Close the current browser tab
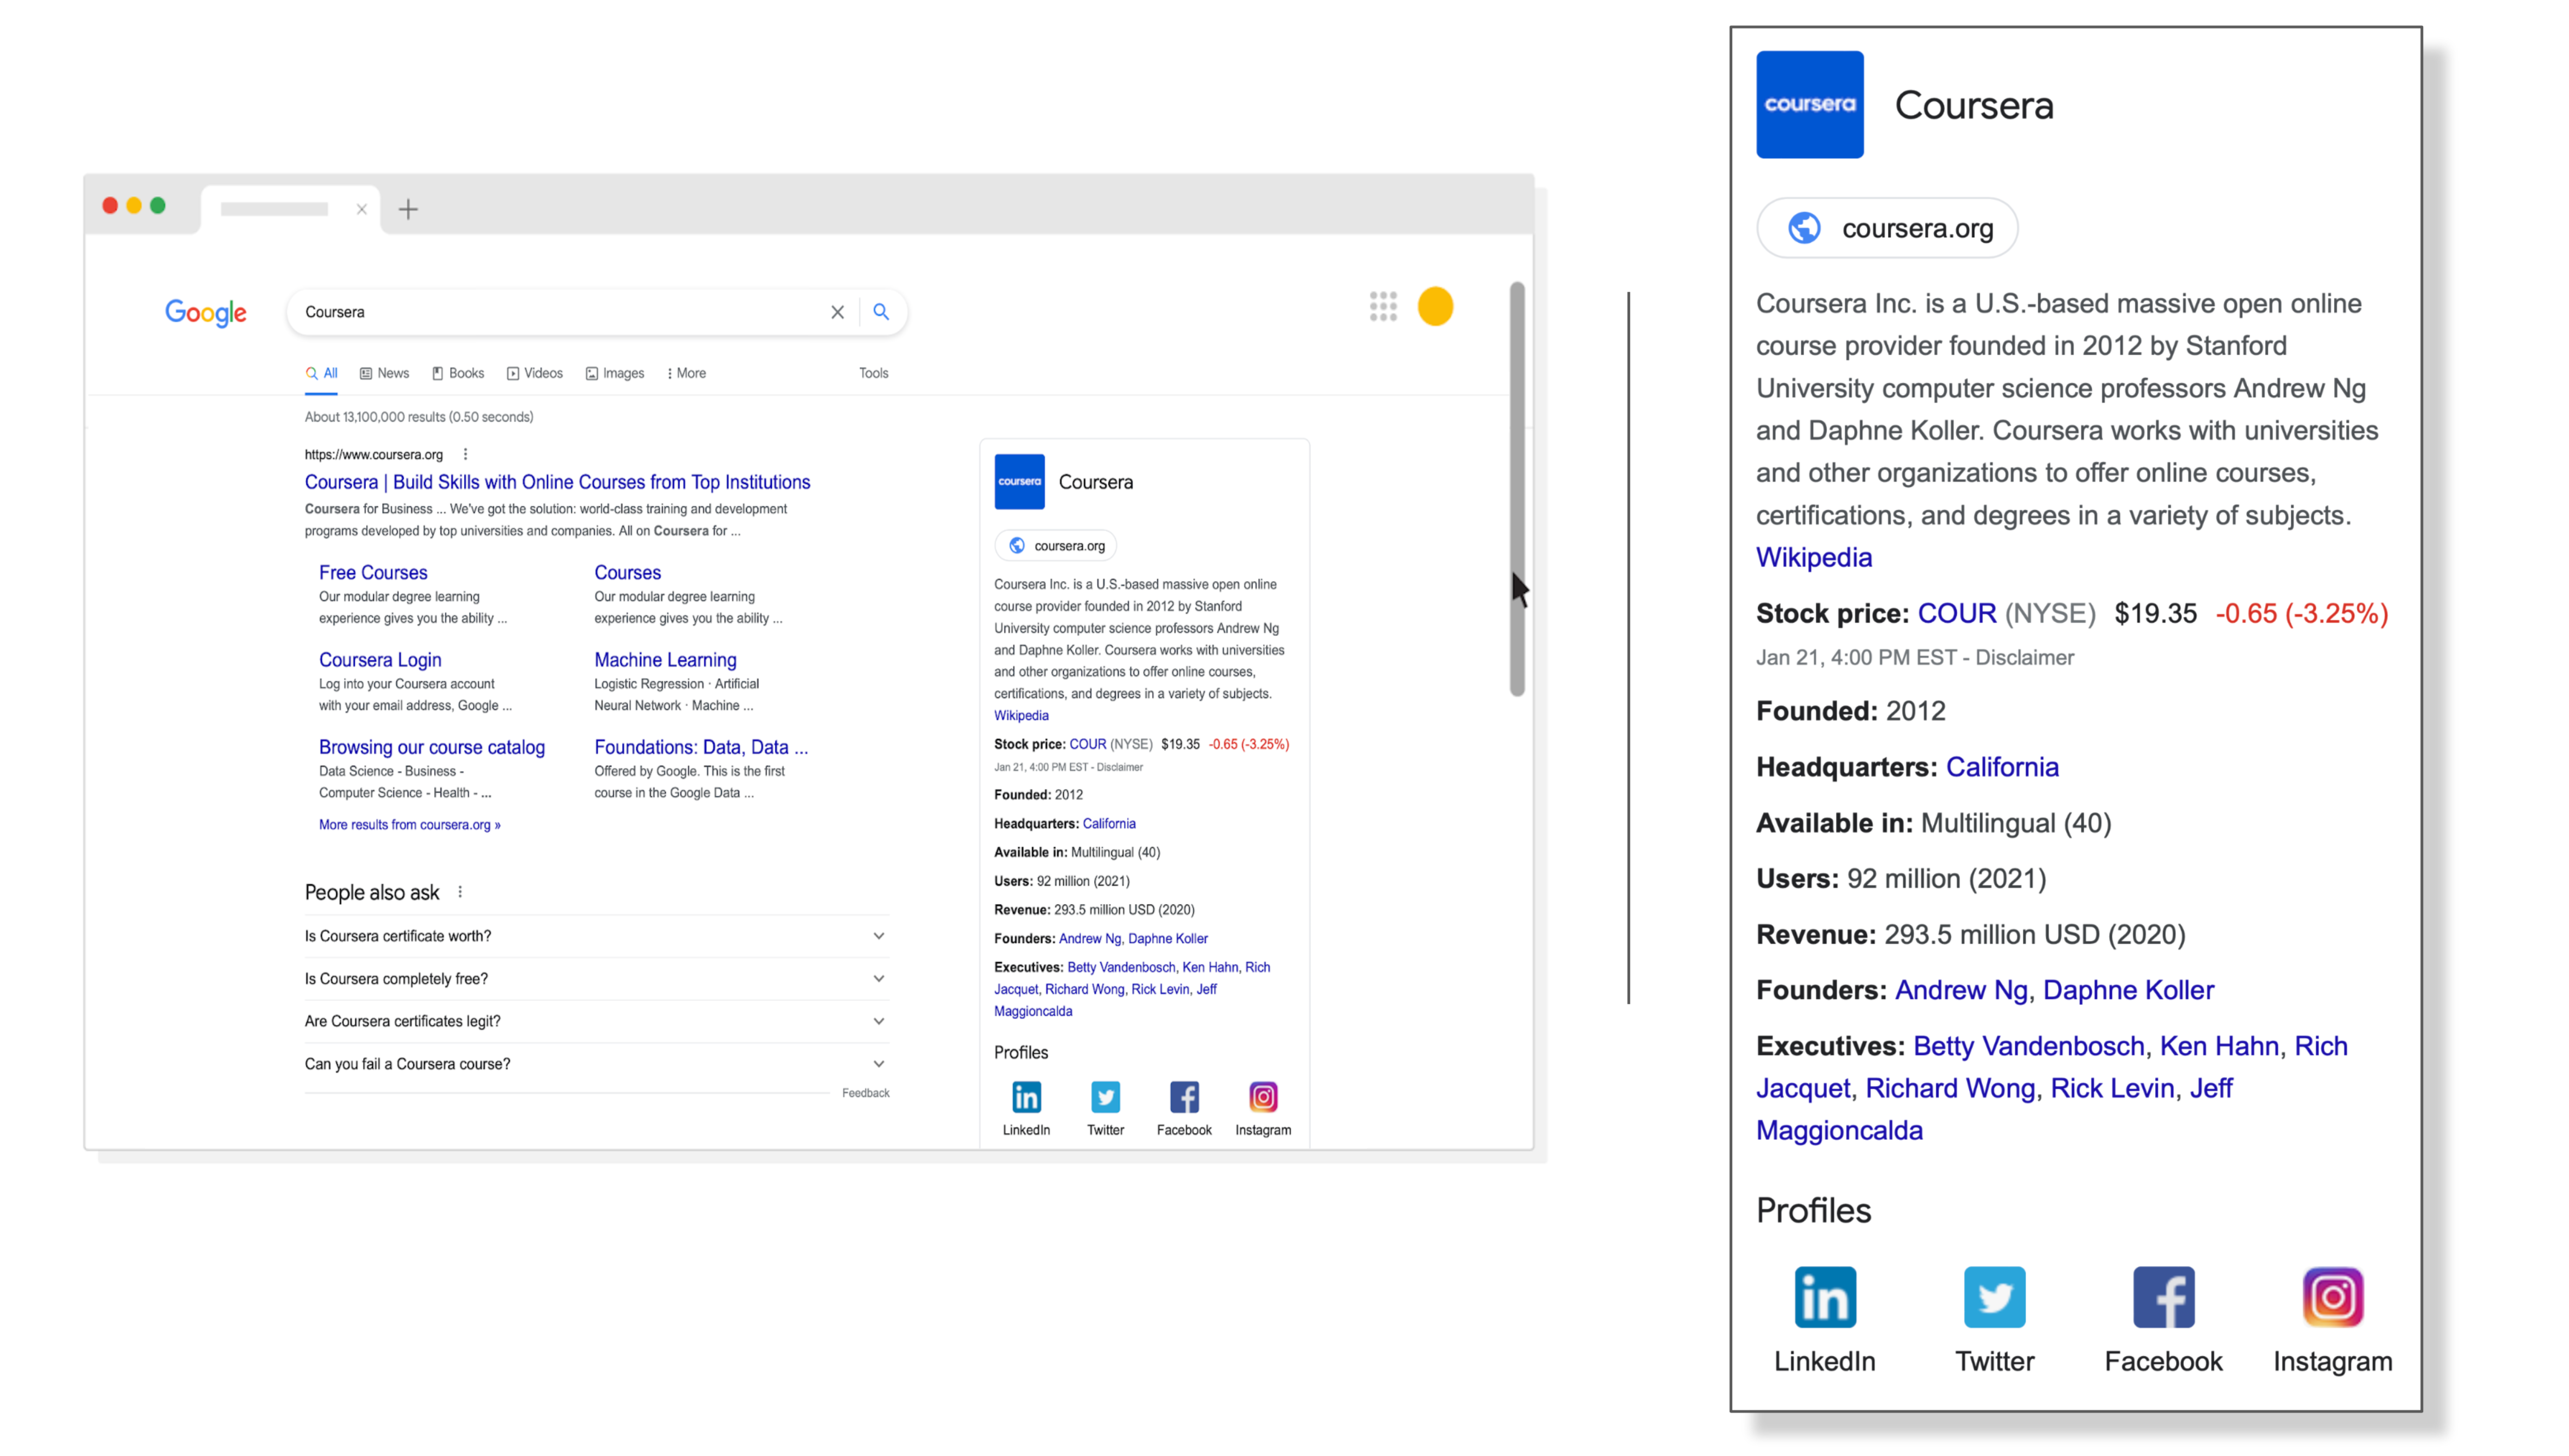Image resolution: width=2569 pixels, height=1456 pixels. pyautogui.click(x=361, y=209)
